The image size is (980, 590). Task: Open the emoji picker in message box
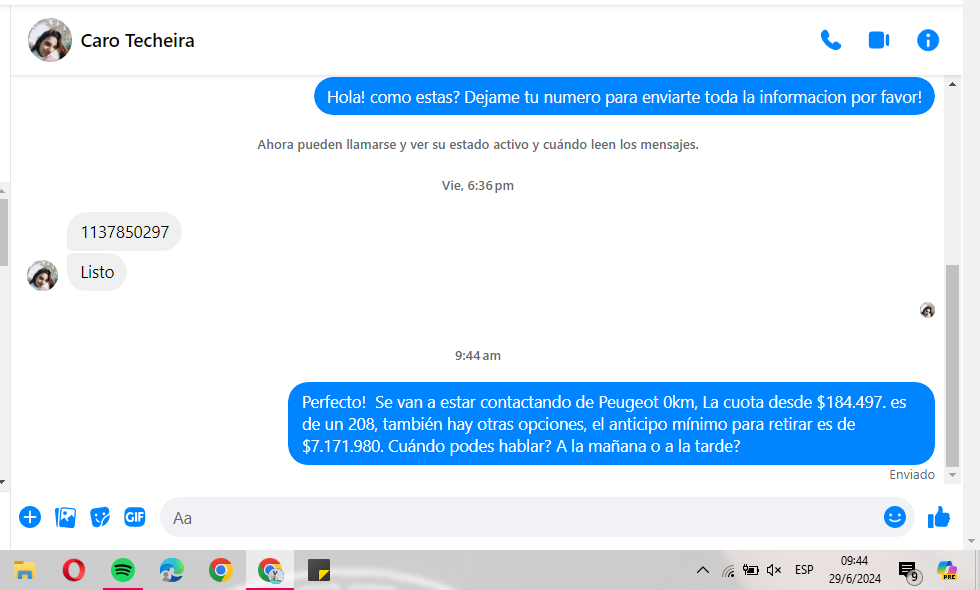click(894, 517)
